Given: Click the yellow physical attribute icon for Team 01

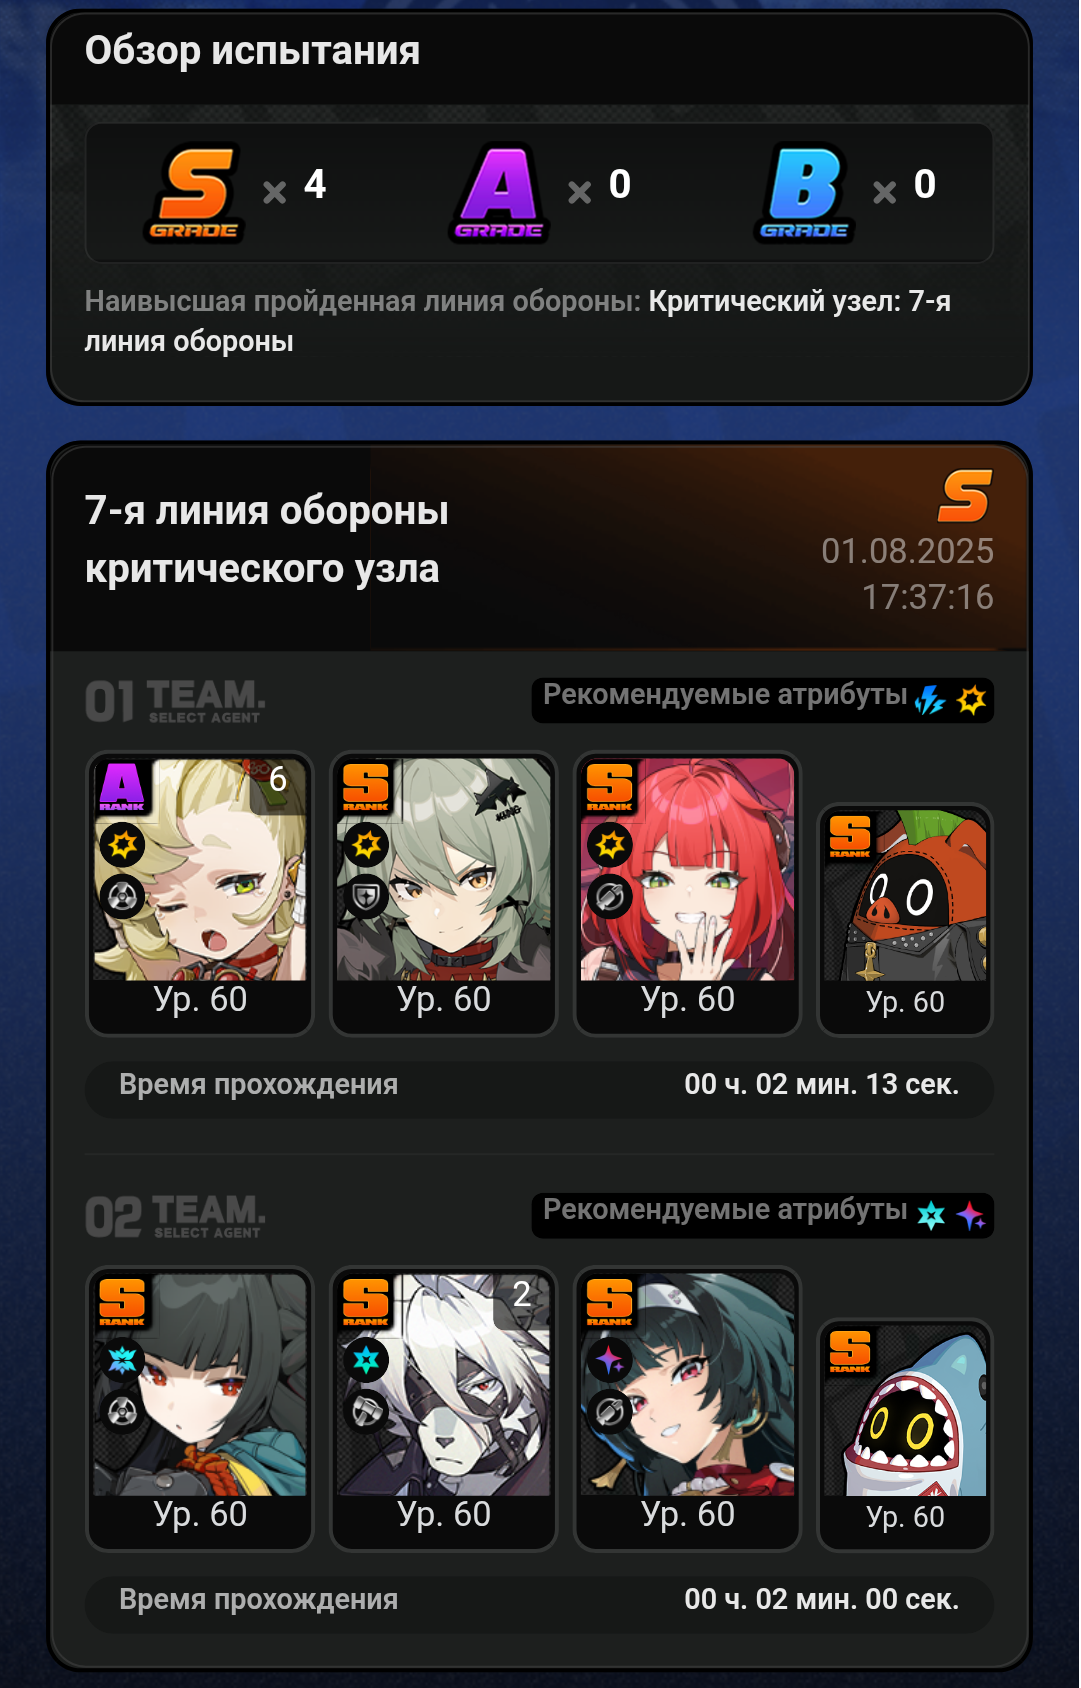Looking at the screenshot, I should pos(971,700).
